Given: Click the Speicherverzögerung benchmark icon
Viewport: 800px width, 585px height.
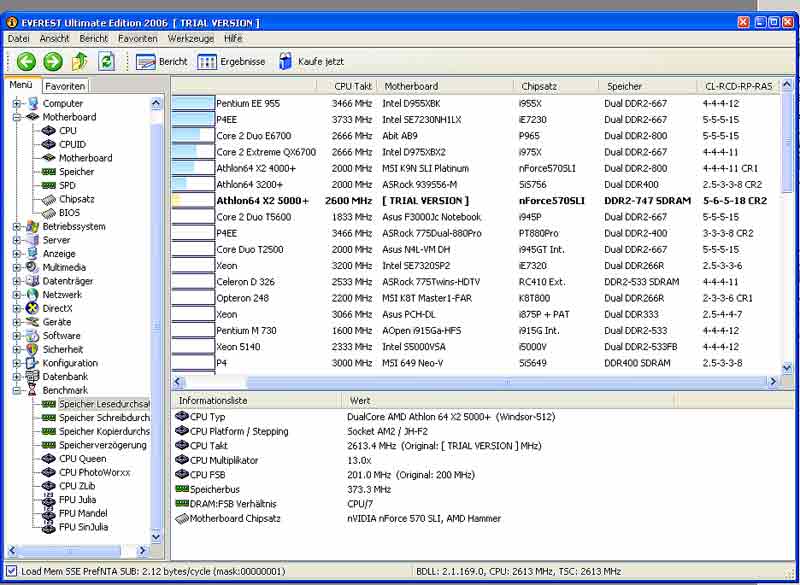Looking at the screenshot, I should tap(48, 445).
